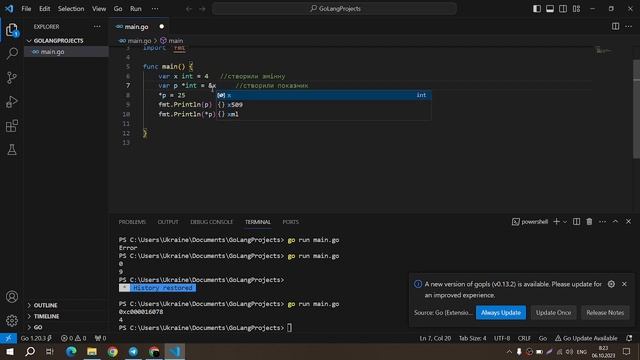Open the new terminal profile dropdown arrow
Viewport: 640px width, 360px height.
[565, 222]
